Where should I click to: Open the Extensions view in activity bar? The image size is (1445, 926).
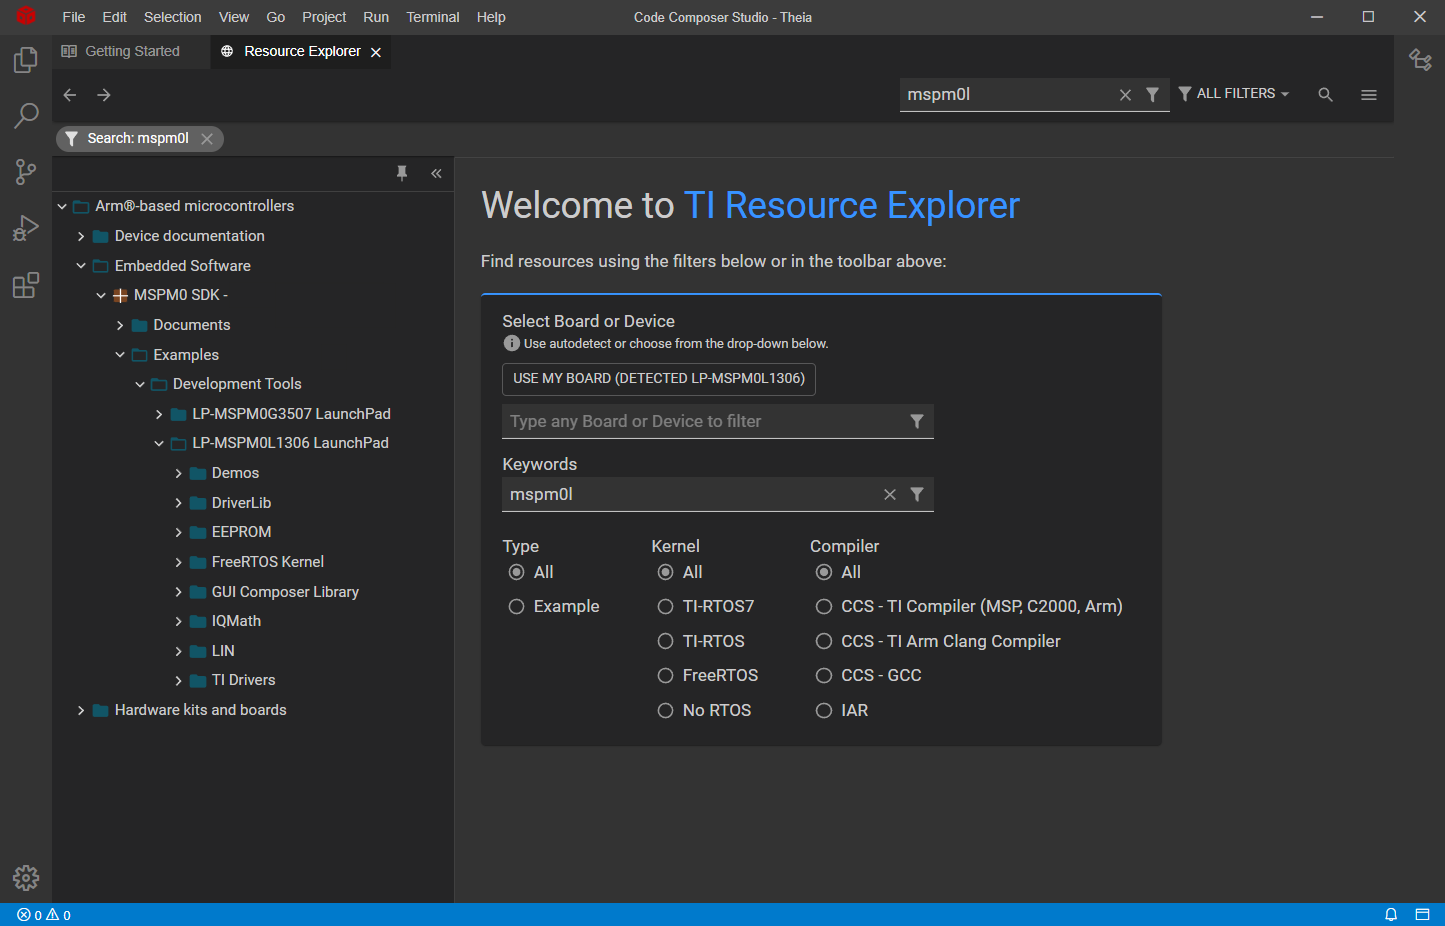click(26, 286)
